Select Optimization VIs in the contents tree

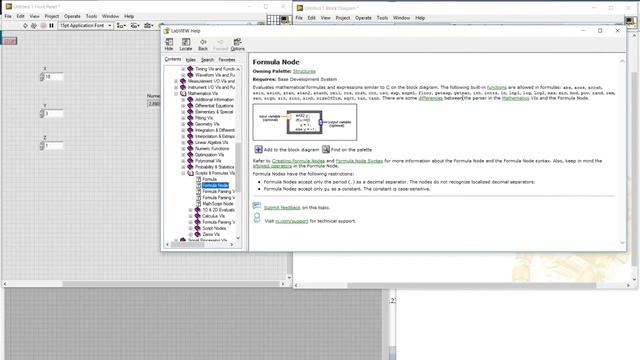[x=209, y=155]
